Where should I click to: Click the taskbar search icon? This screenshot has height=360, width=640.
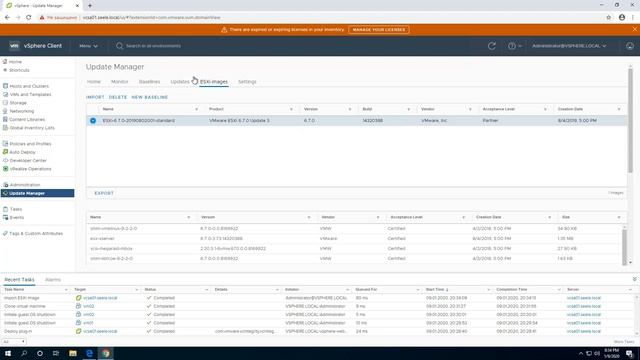point(24,353)
